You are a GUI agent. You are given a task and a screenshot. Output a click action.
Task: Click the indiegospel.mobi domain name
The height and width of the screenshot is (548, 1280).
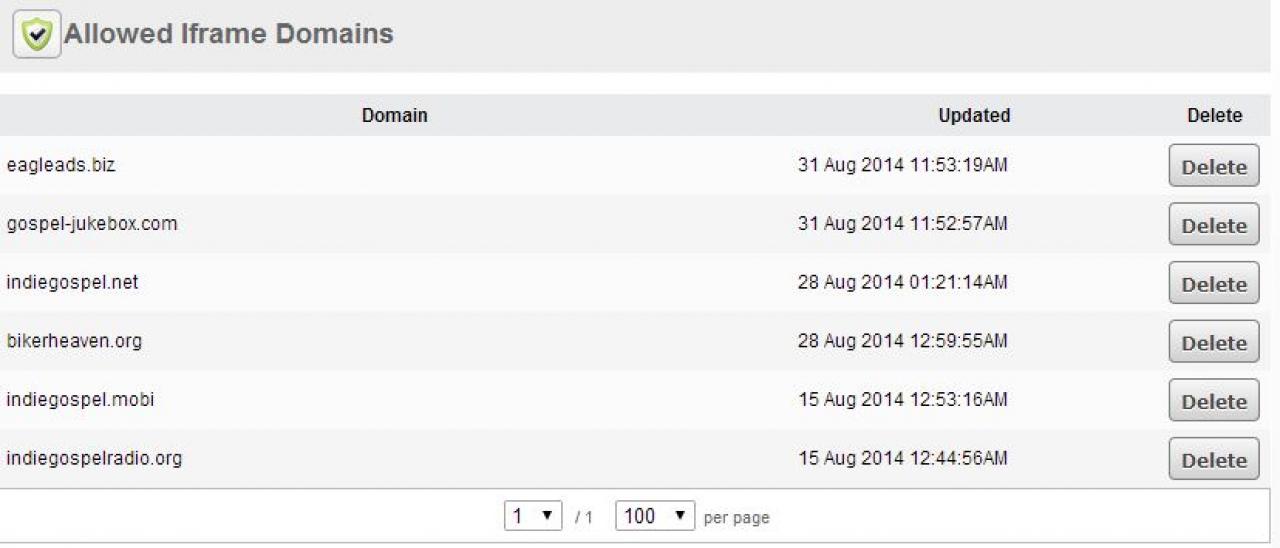(80, 400)
